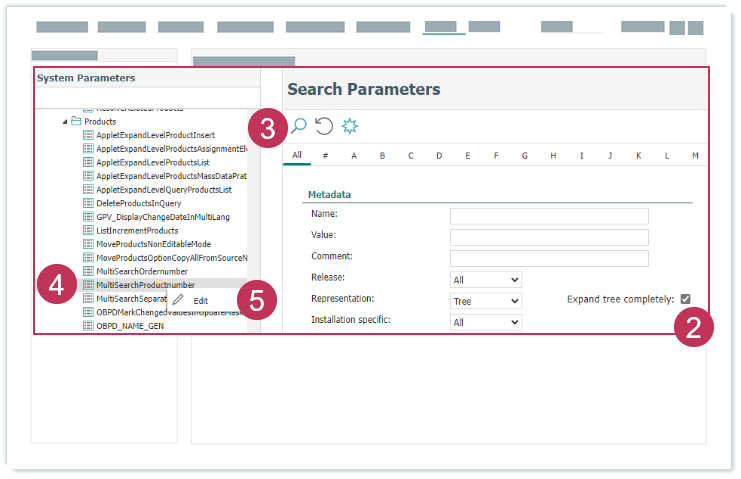Collapse the Products tree node
741x479 pixels.
(x=65, y=122)
